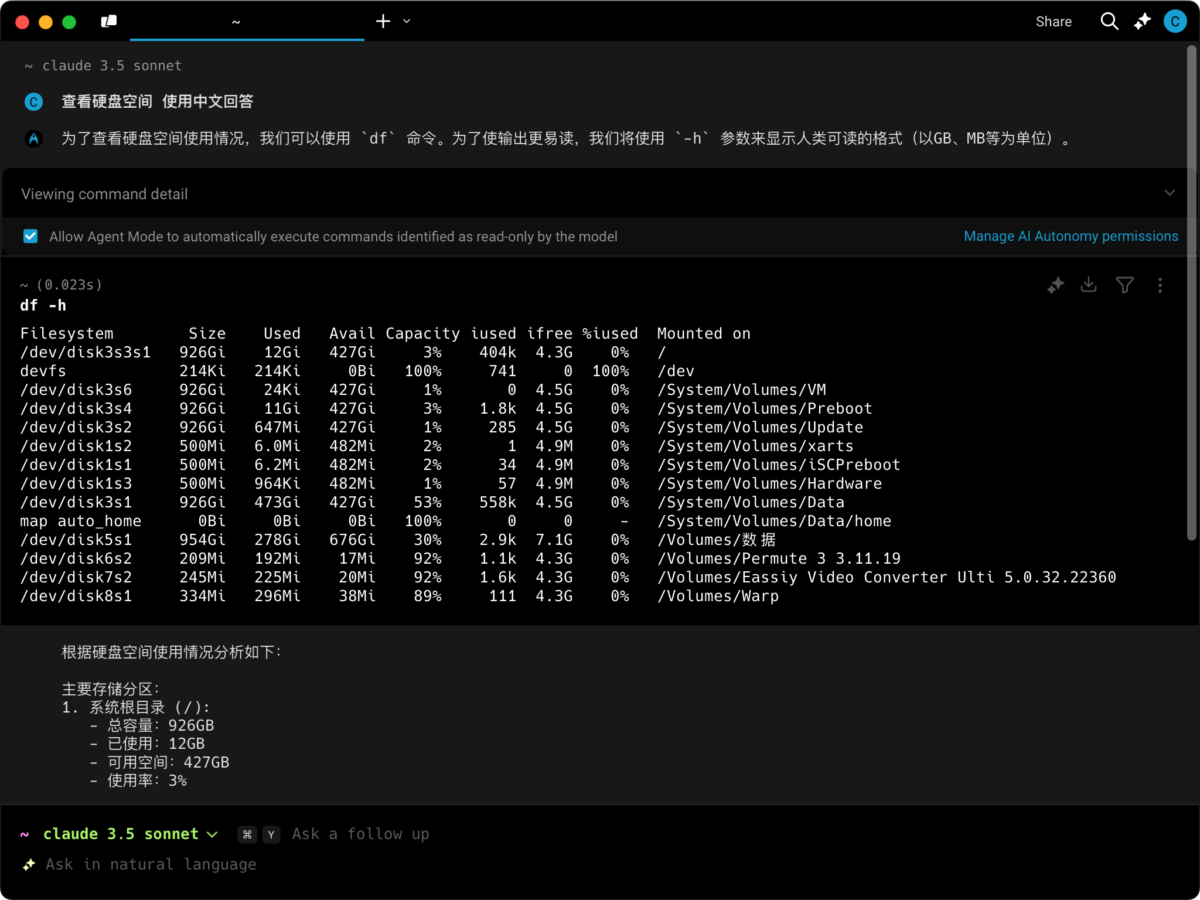Image resolution: width=1200 pixels, height=900 pixels.
Task: Click the /dev/disk5s1 filesystem entry
Action: click(76, 540)
